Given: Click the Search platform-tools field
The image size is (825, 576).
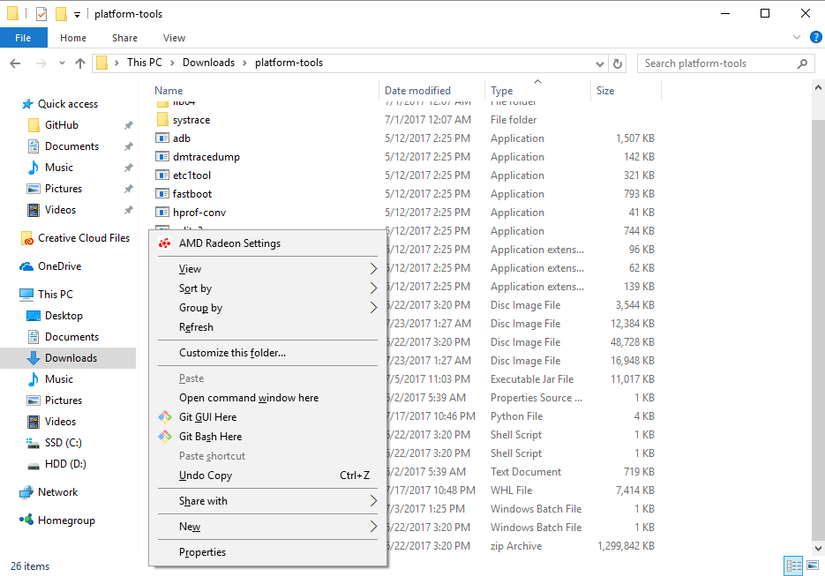Looking at the screenshot, I should coord(718,63).
